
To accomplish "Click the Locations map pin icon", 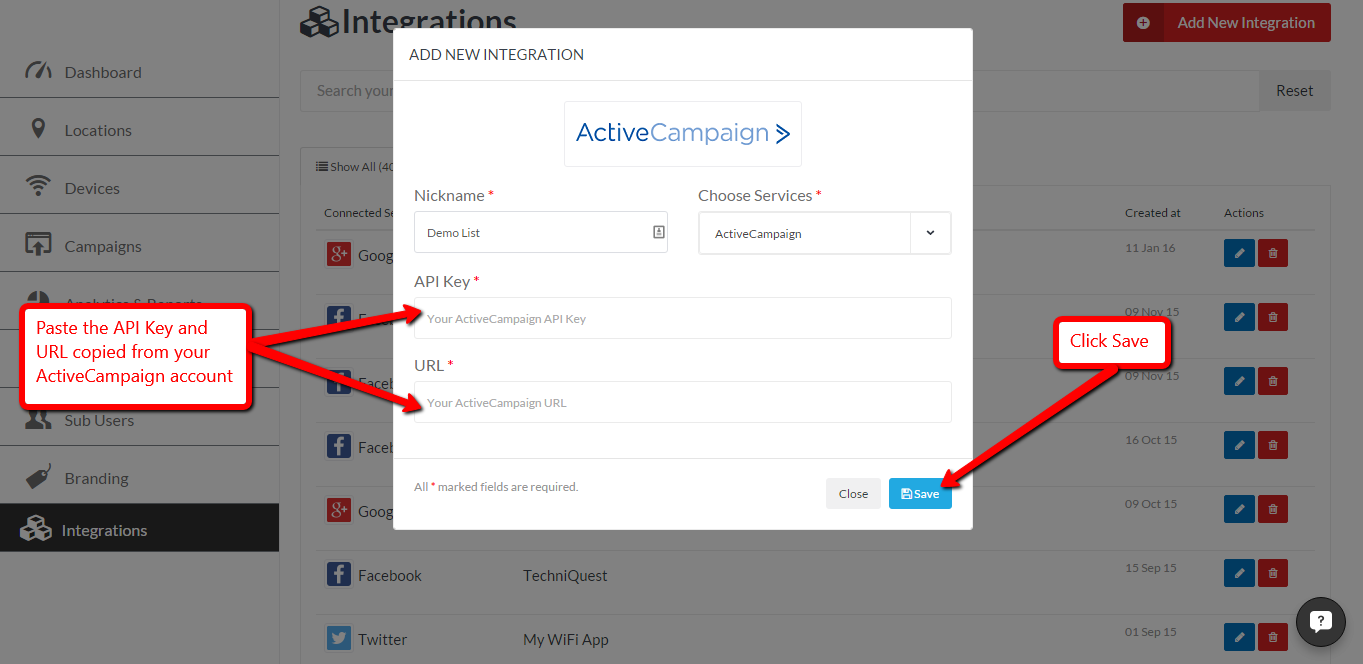I will click(x=38, y=129).
